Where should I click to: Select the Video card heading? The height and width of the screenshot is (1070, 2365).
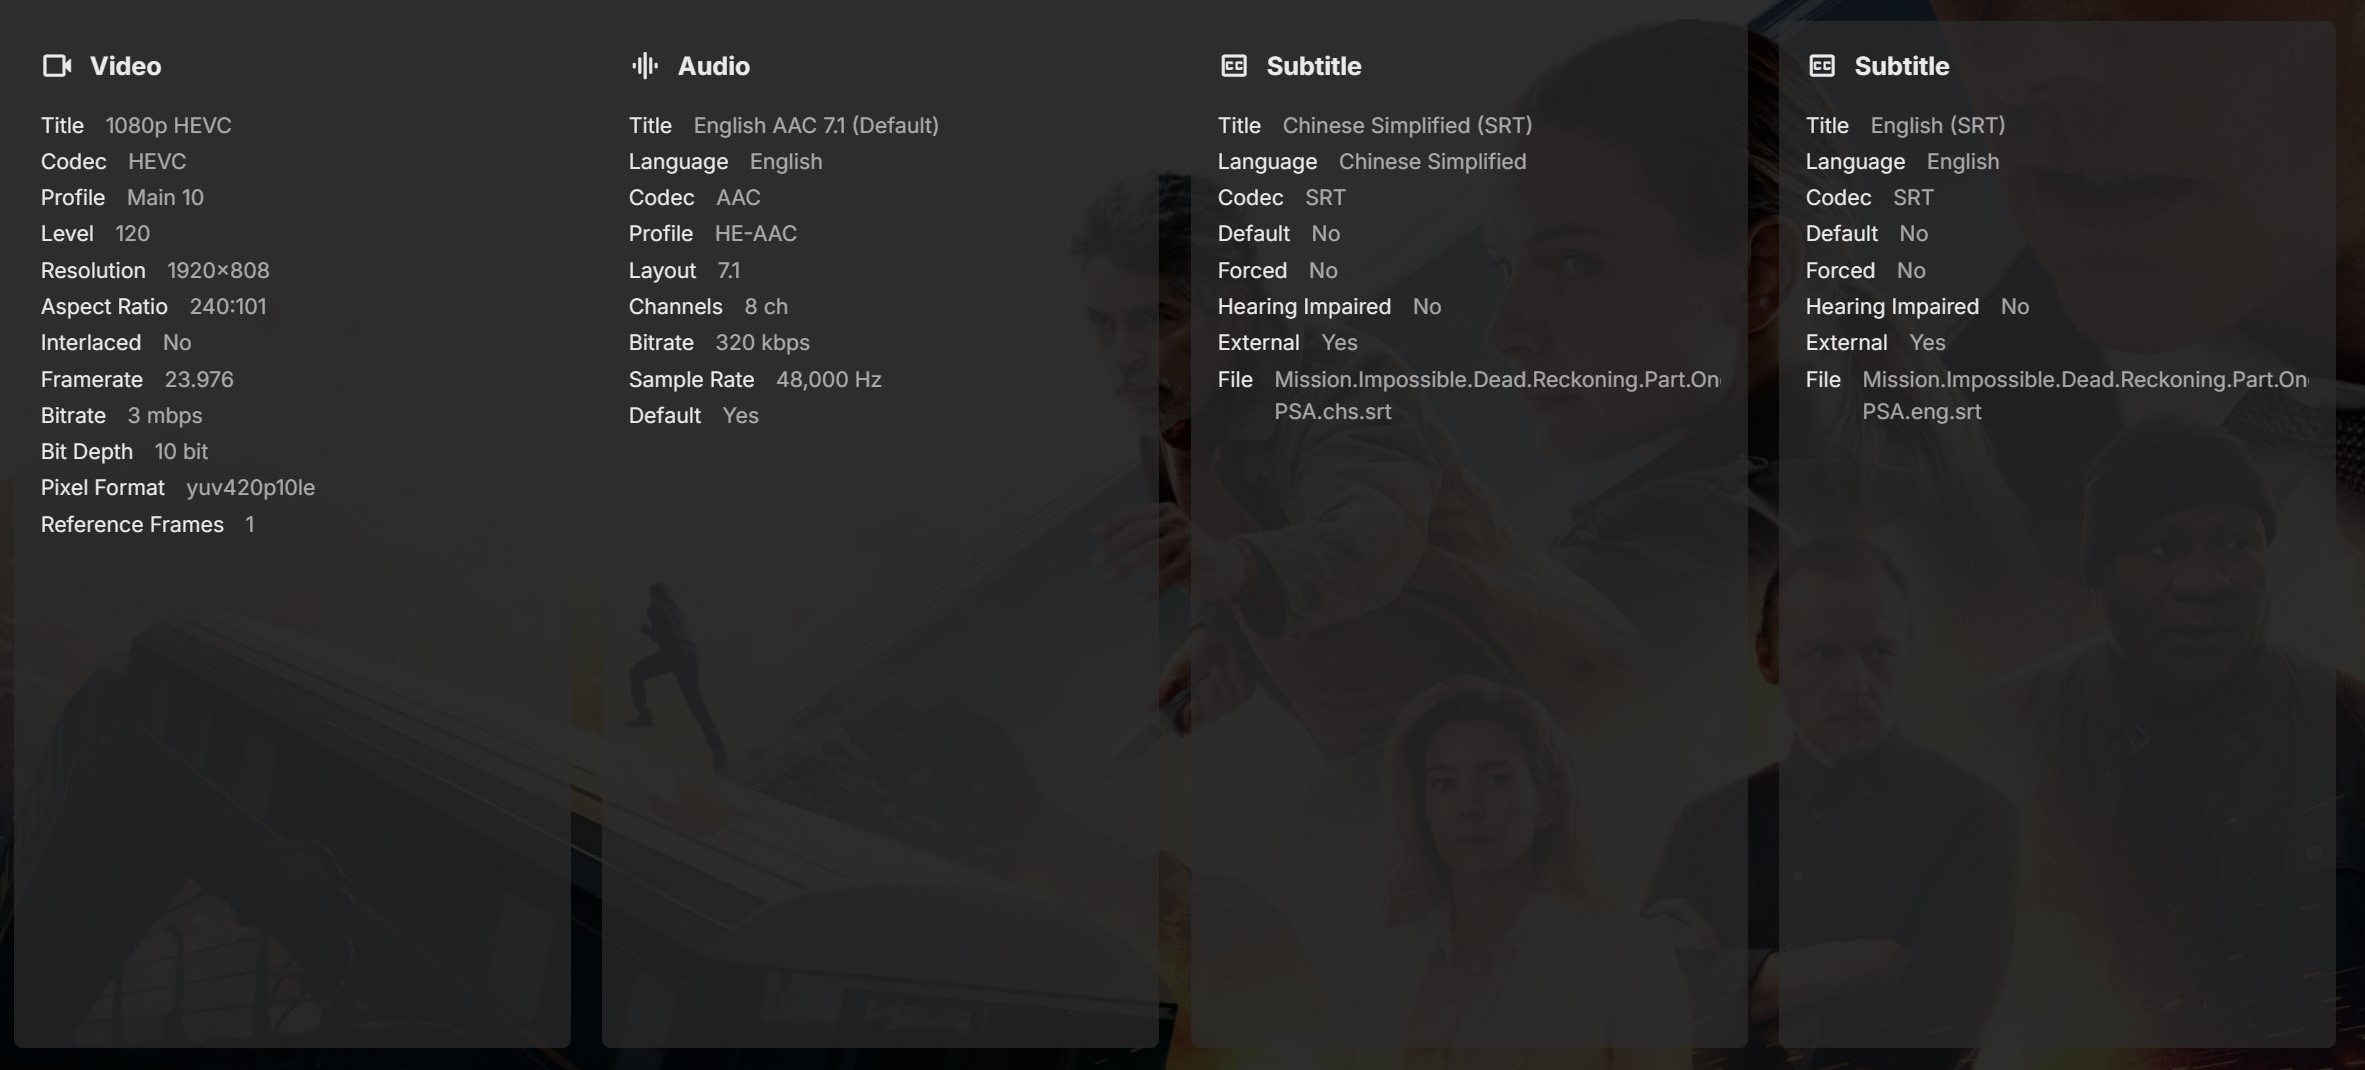click(125, 66)
